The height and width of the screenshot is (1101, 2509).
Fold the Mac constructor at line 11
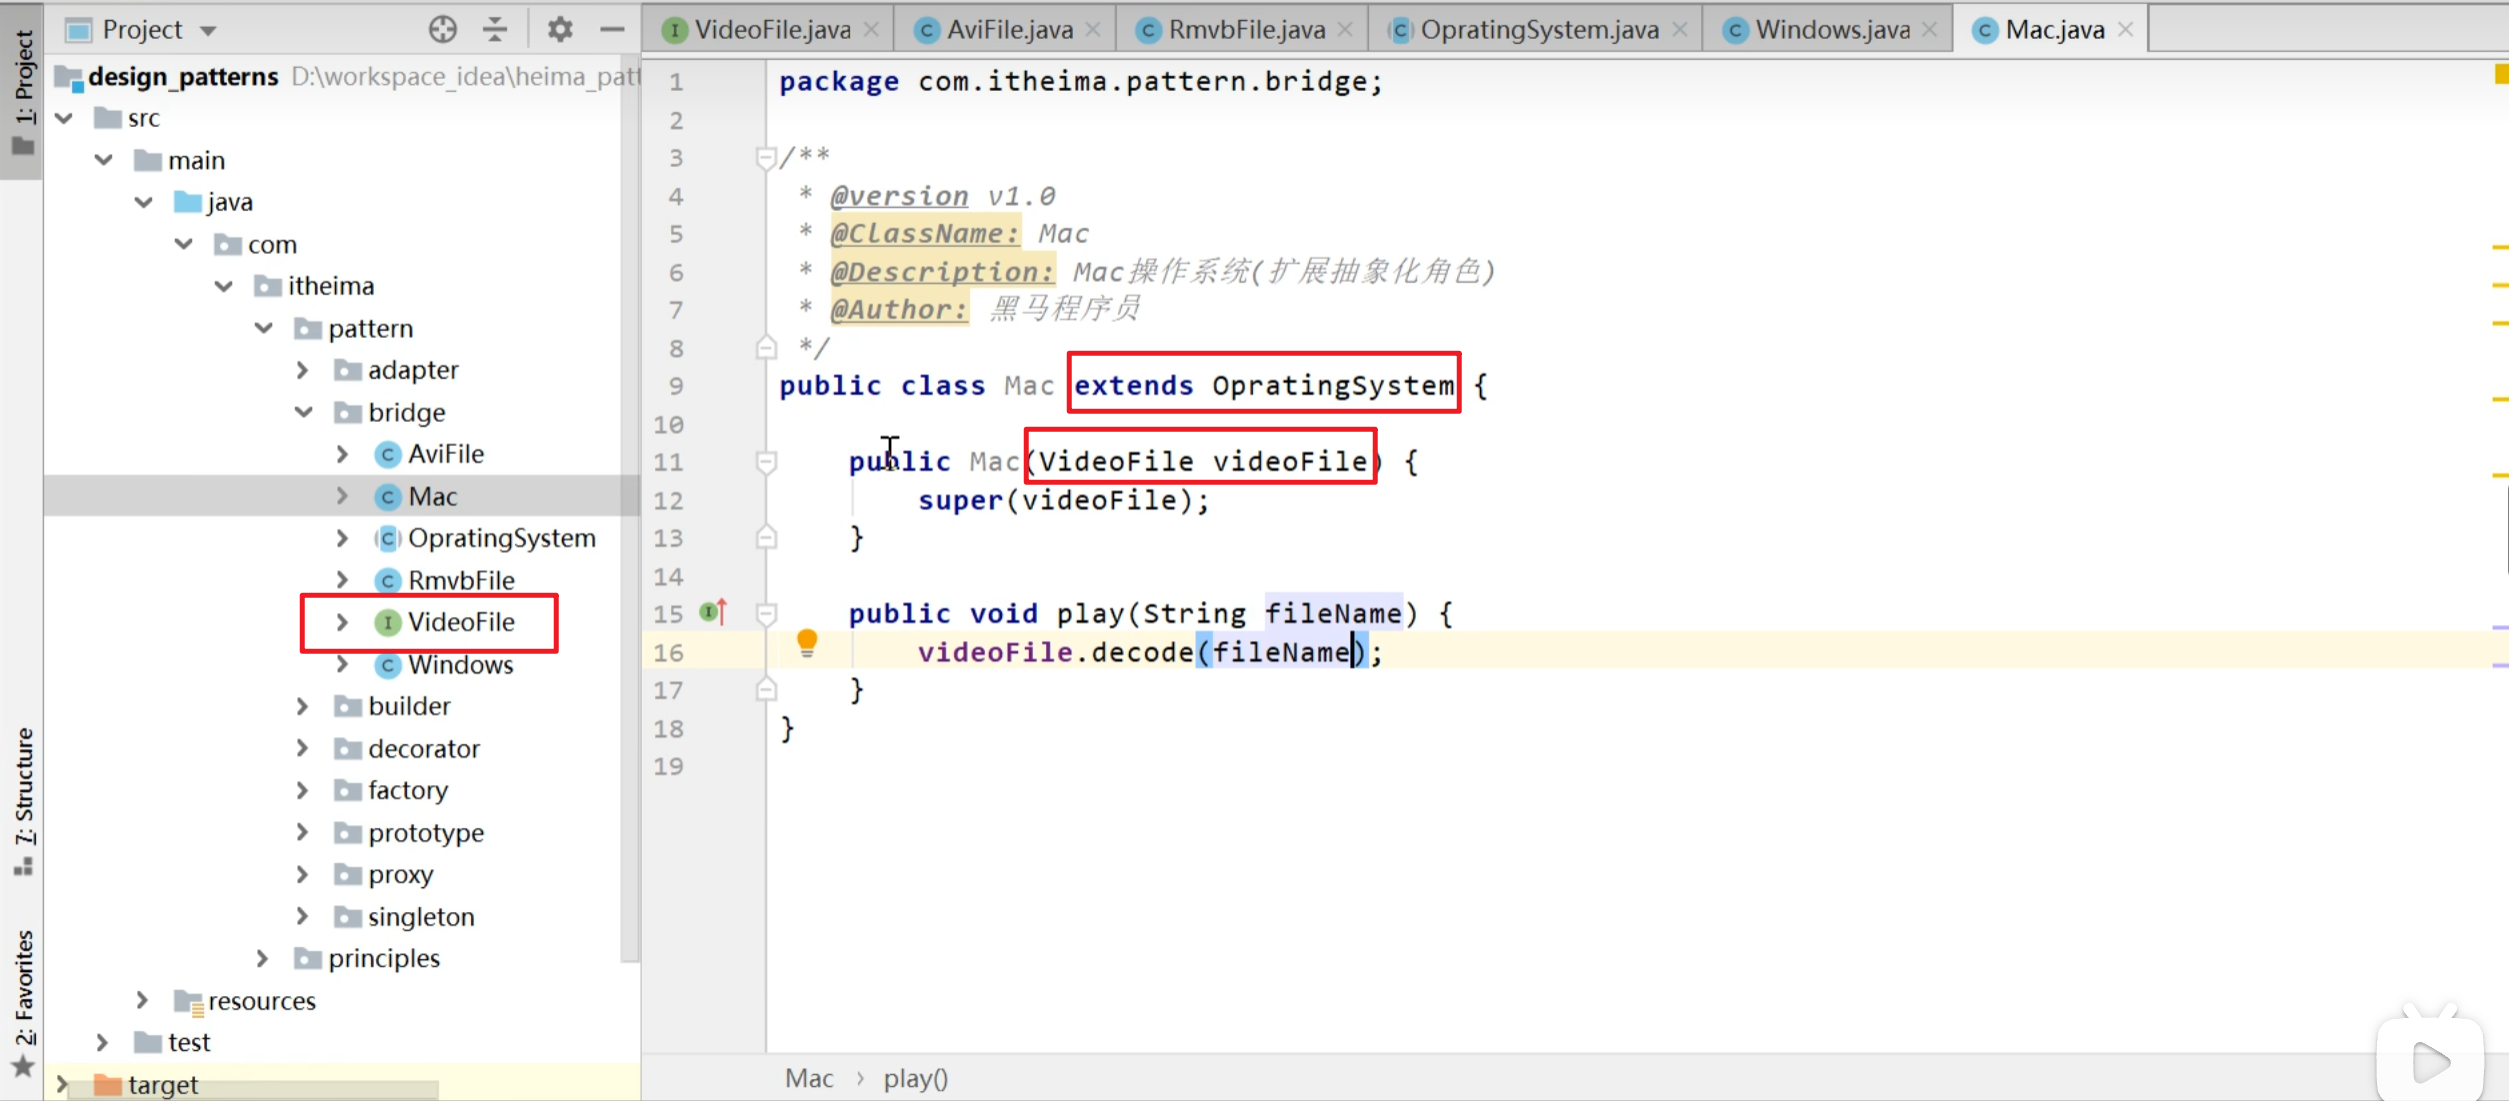coord(766,461)
